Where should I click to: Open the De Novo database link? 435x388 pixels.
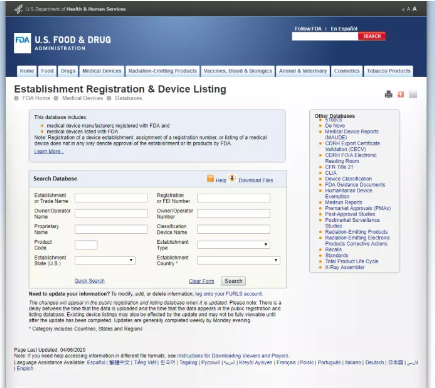coord(335,126)
